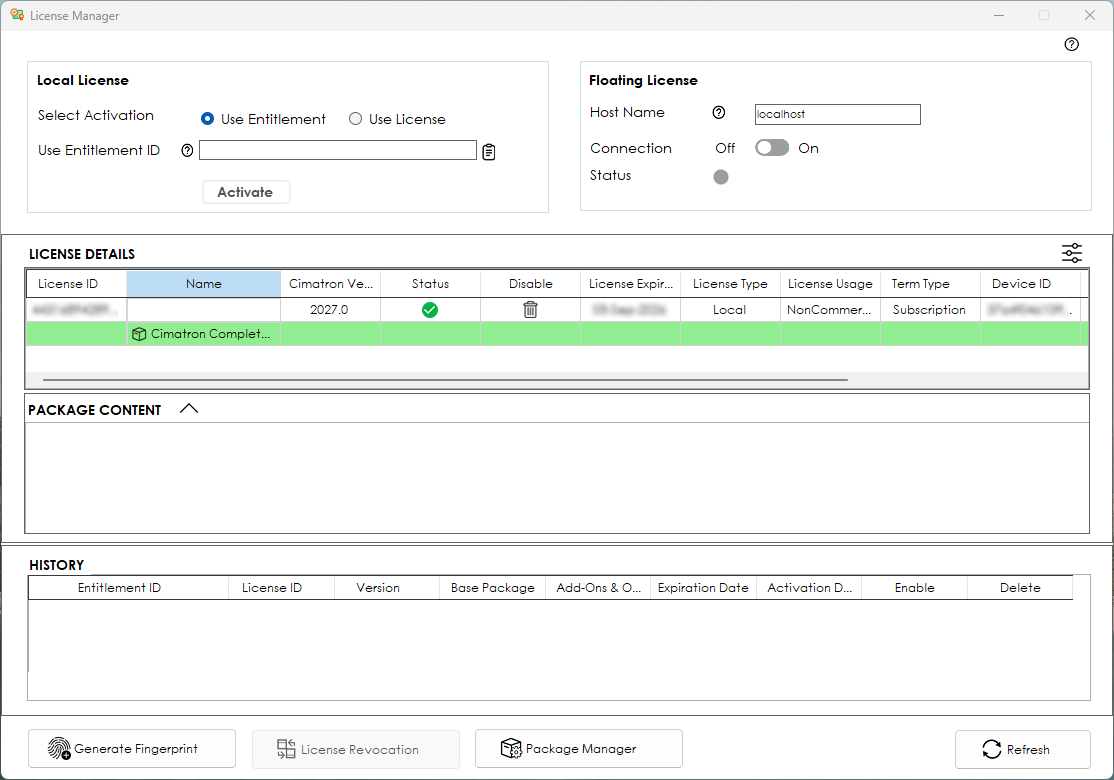The width and height of the screenshot is (1114, 780).
Task: Click the License Details horizontal scrollbar
Action: coord(445,380)
